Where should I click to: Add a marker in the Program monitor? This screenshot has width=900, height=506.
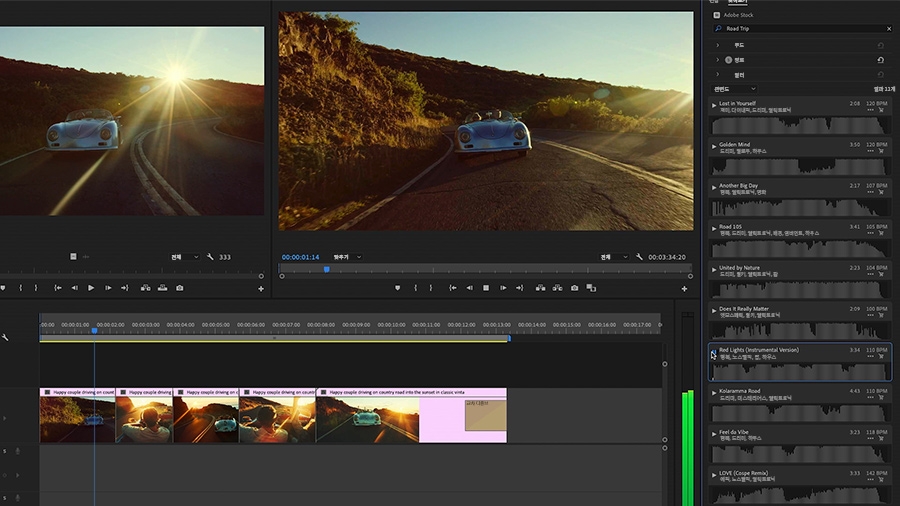[x=398, y=288]
